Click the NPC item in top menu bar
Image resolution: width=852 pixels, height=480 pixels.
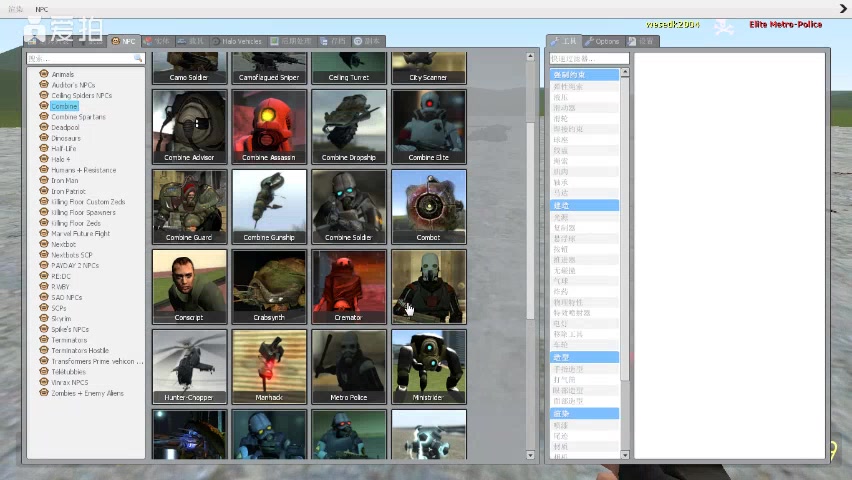tap(42, 9)
